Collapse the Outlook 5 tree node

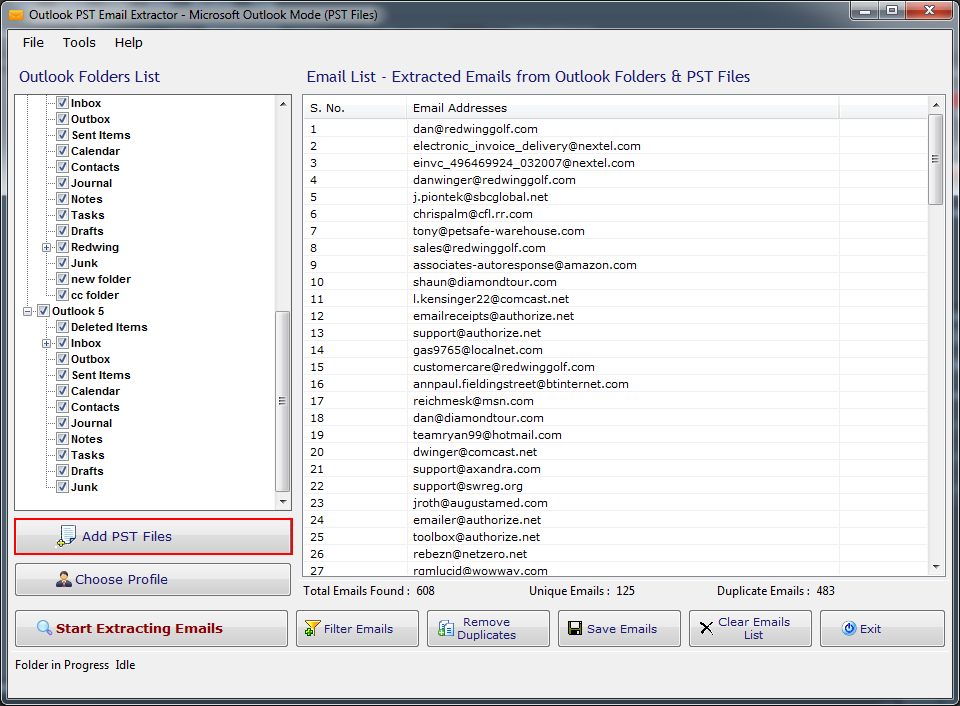point(28,312)
